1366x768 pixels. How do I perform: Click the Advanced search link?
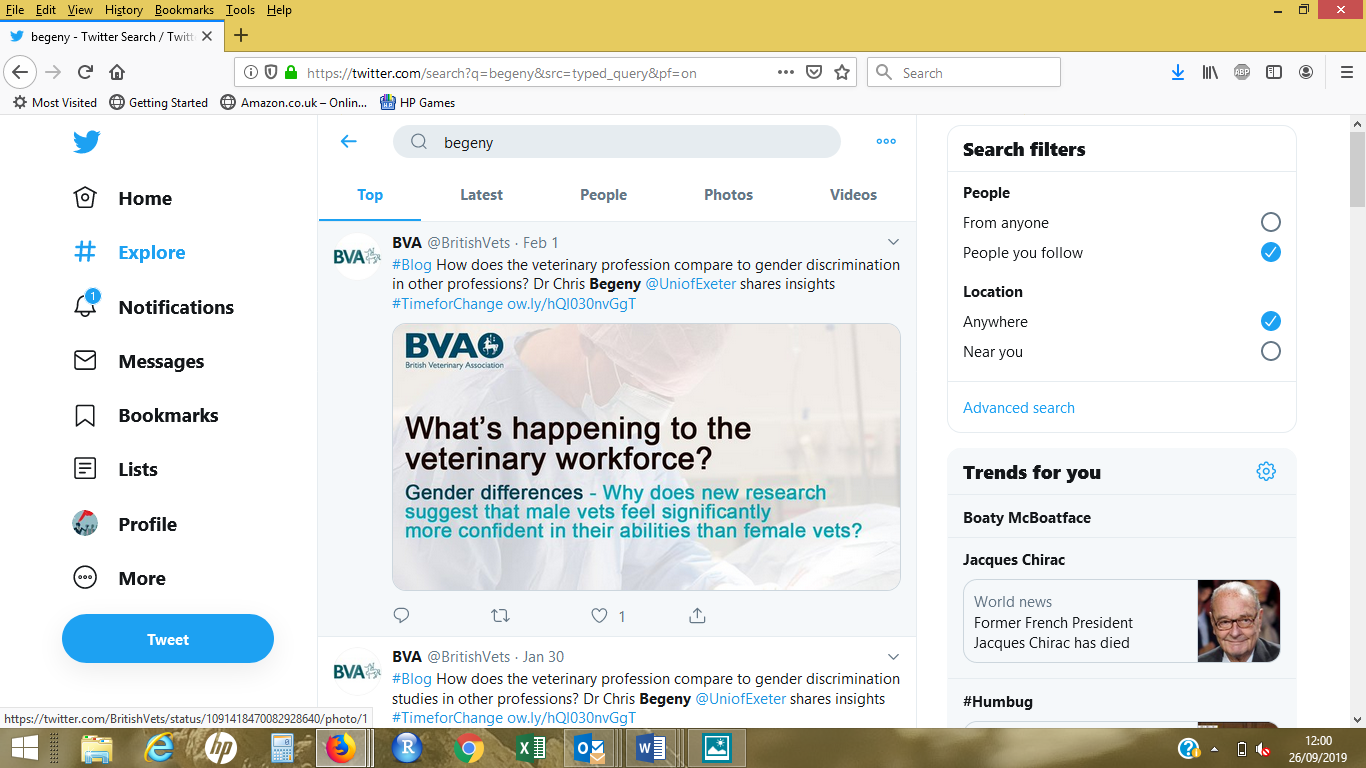1018,408
